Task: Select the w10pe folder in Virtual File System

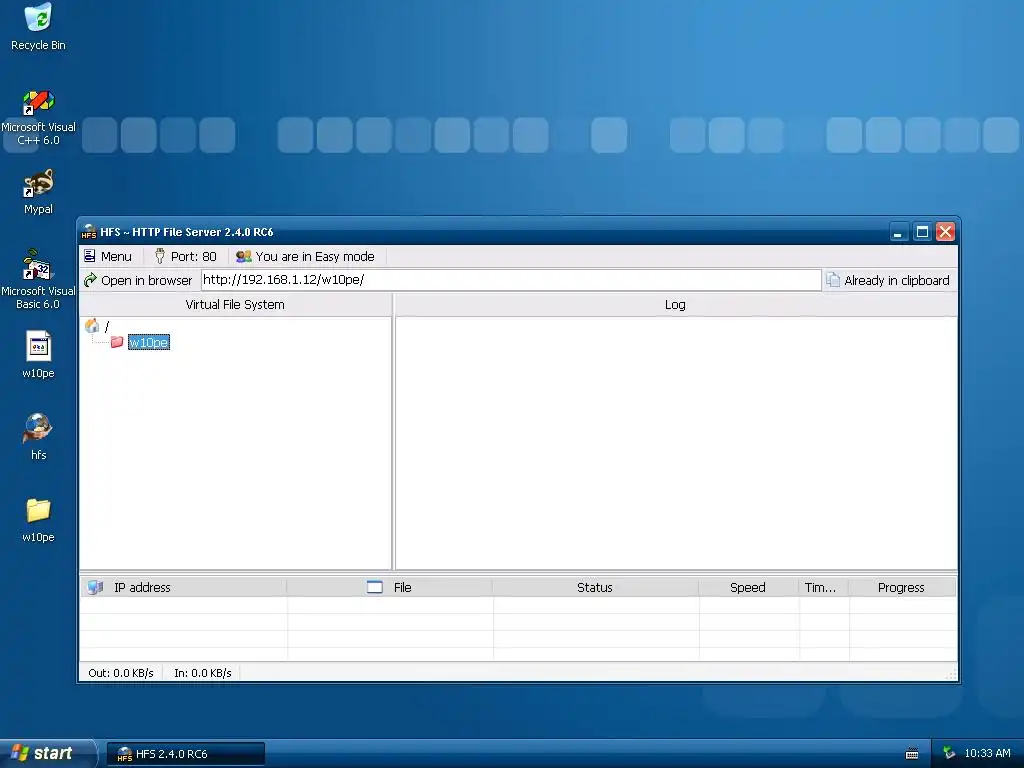Action: point(149,342)
